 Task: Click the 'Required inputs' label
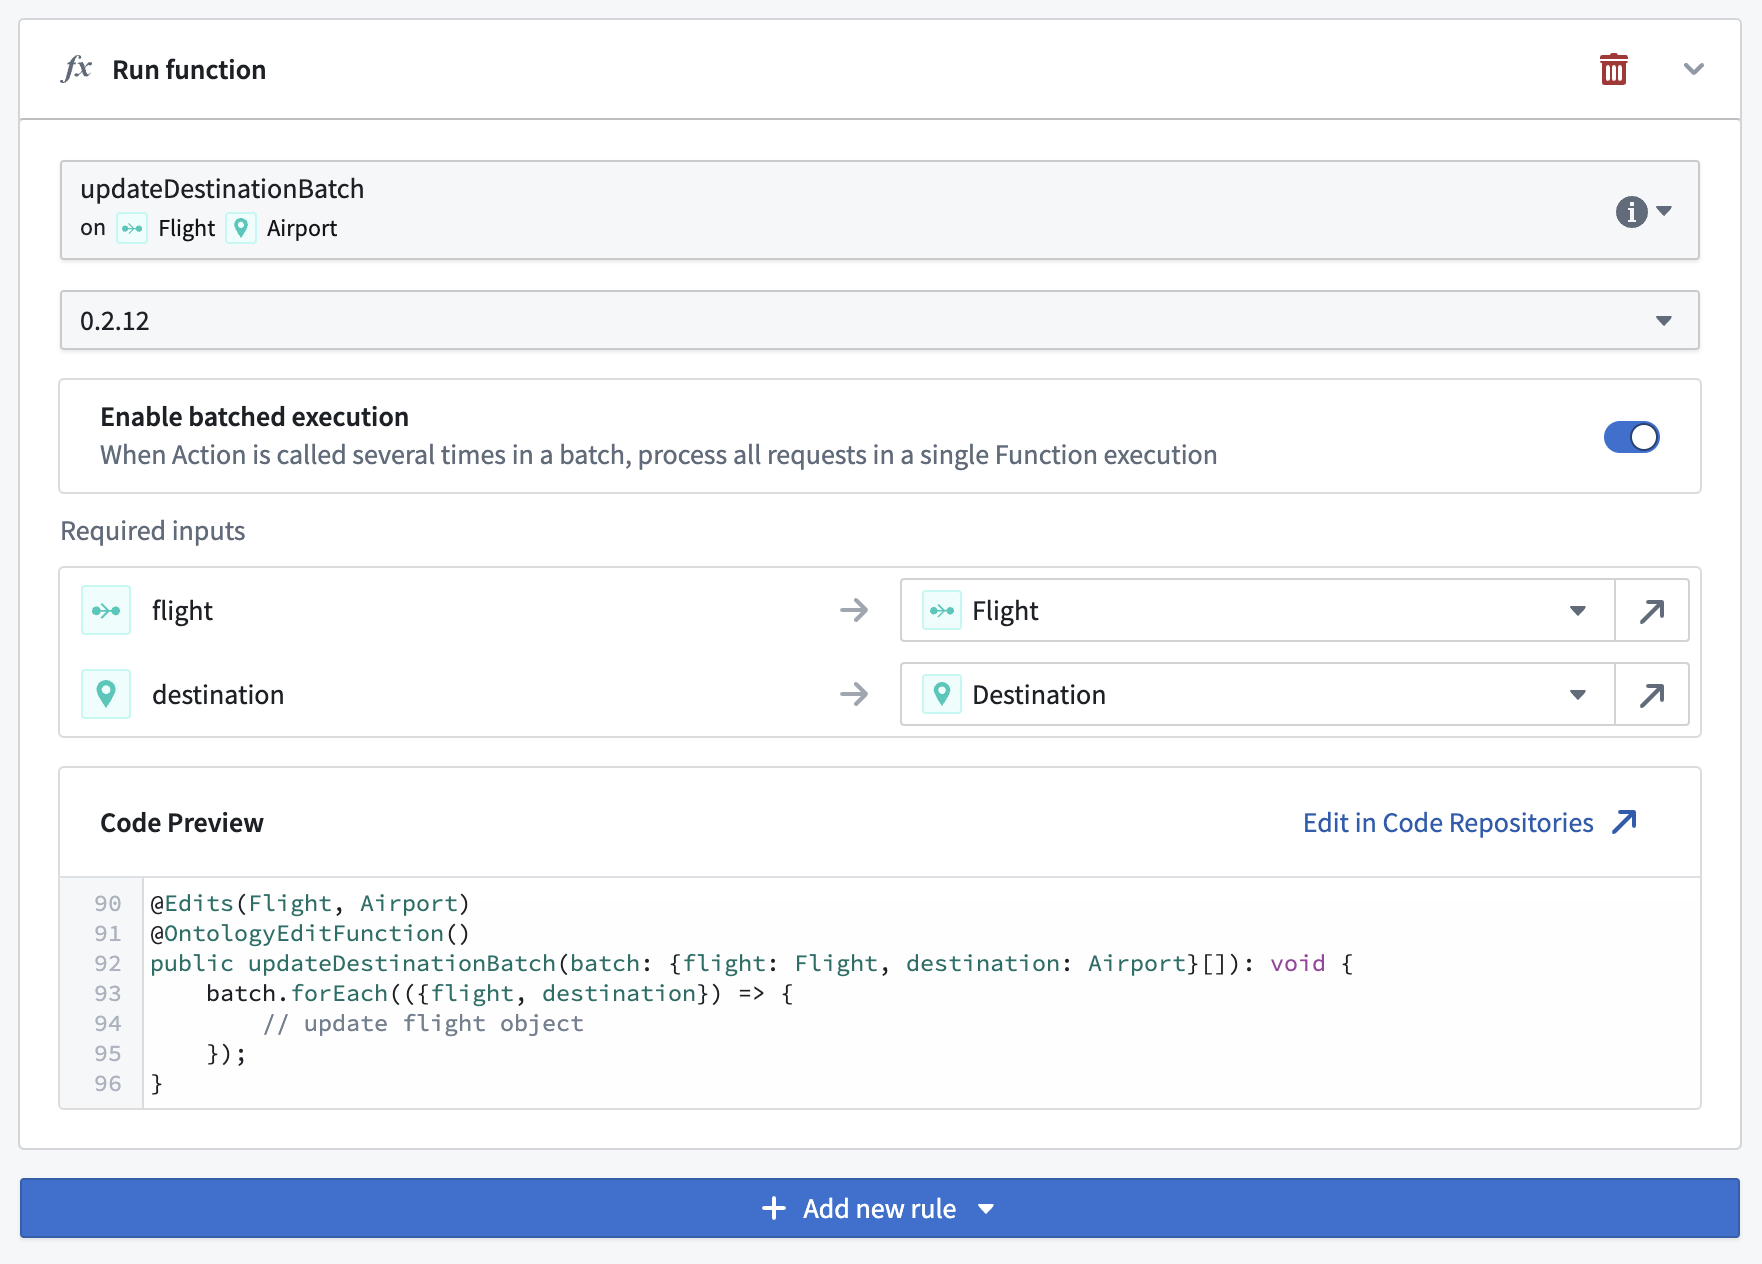(153, 531)
